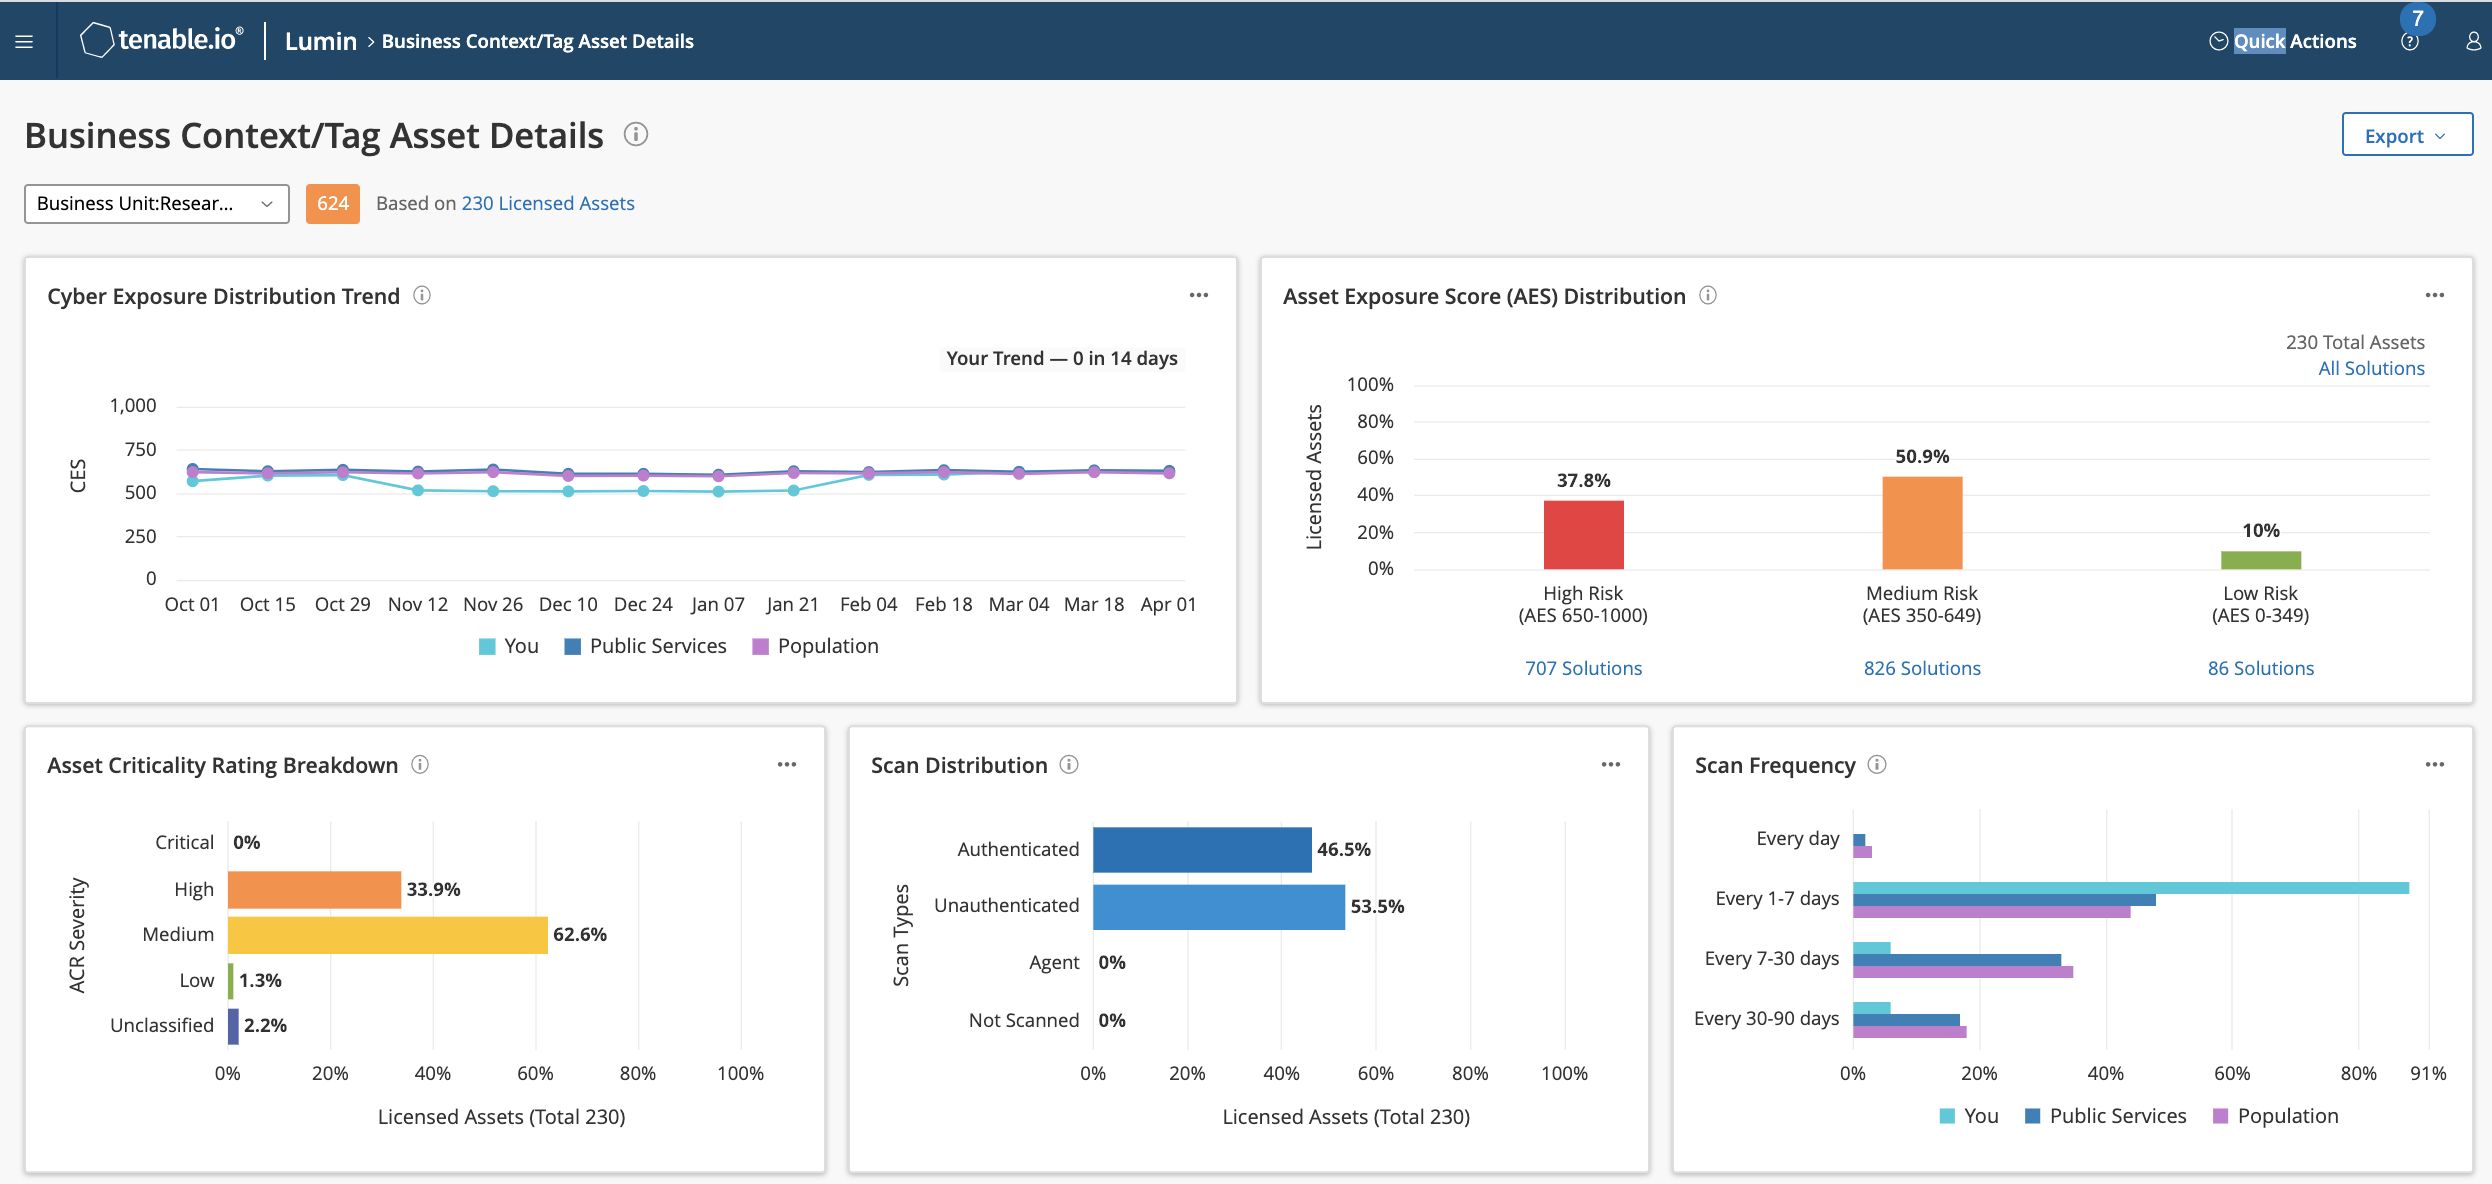Open the user account icon
Image resolution: width=2492 pixels, height=1184 pixels.
(2473, 41)
